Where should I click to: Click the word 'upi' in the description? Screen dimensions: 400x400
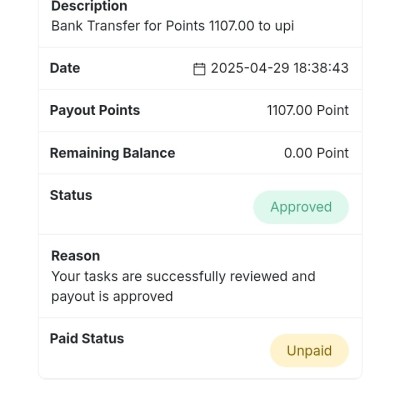[x=284, y=27]
